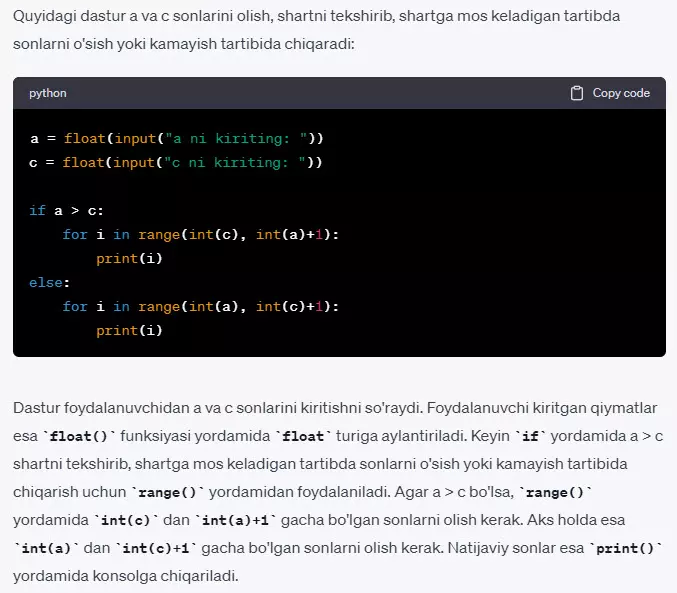677x593 pixels.
Task: Click 'for i in range(int(c), int(a)+1):' line
Action: [201, 235]
